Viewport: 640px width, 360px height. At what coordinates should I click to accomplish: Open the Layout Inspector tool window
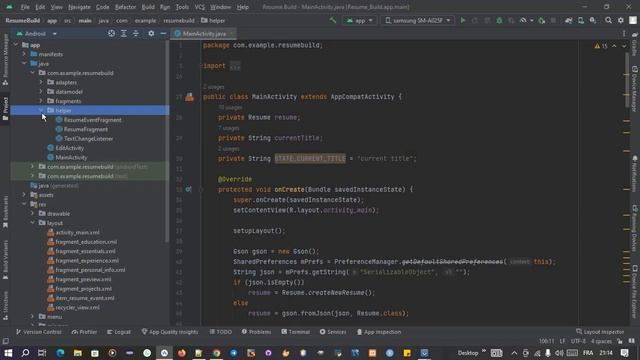600,332
